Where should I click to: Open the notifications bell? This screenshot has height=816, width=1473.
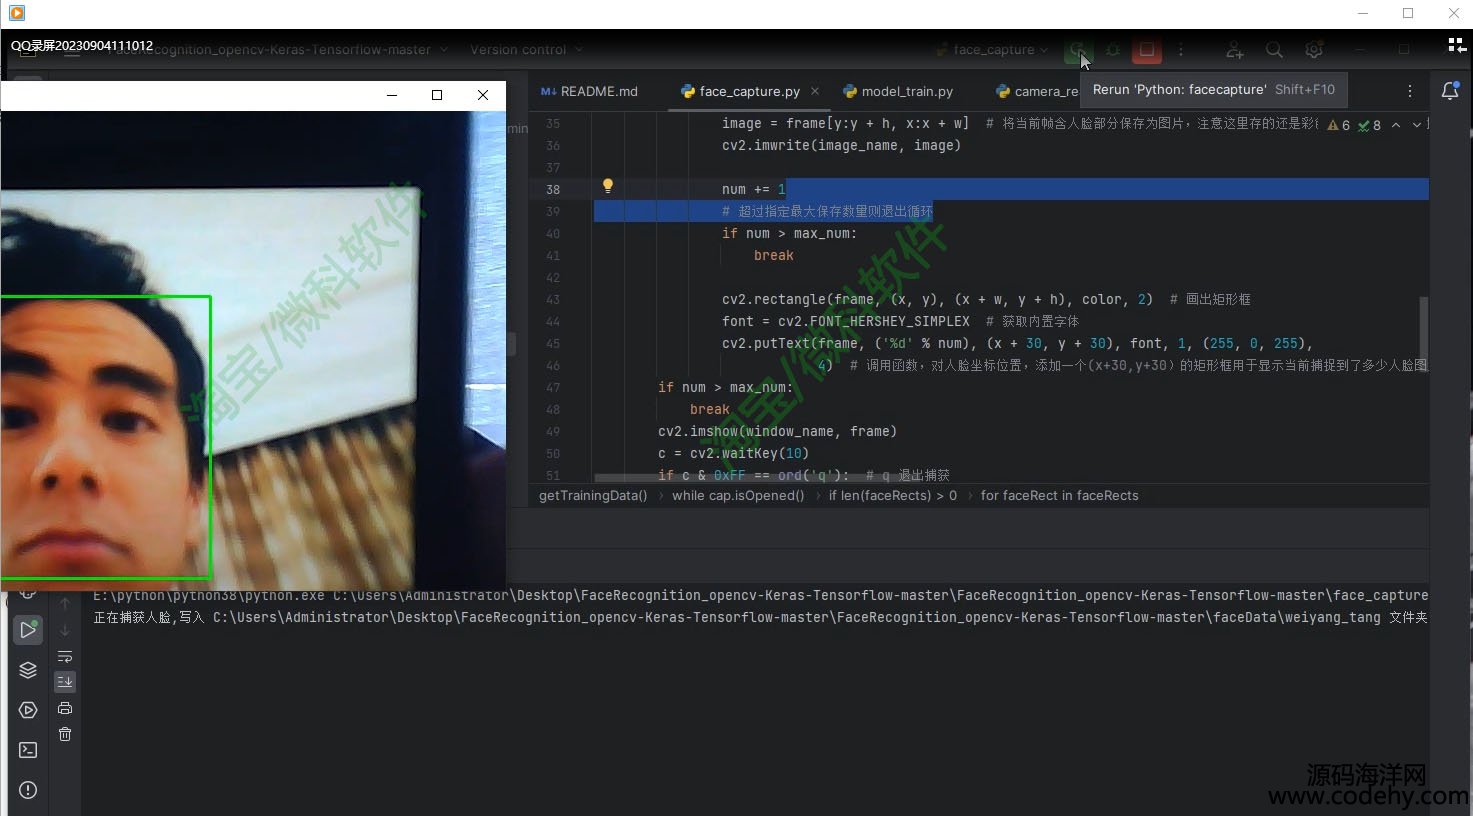(x=1450, y=91)
